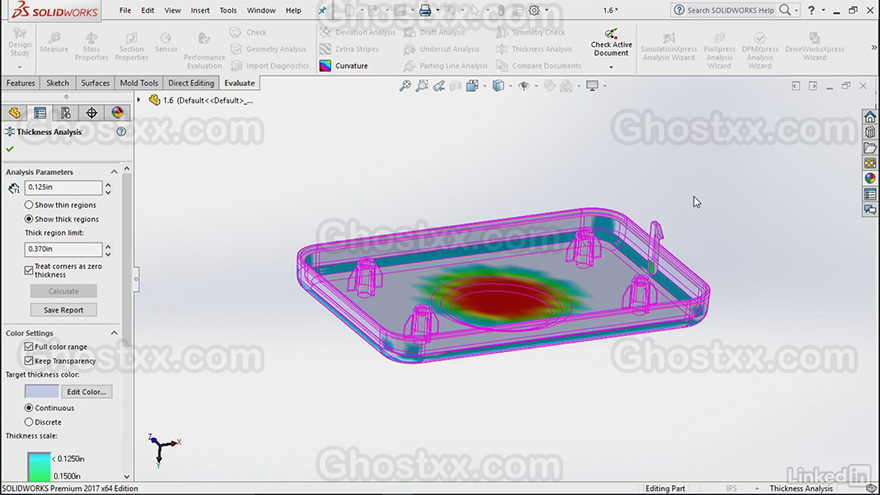The image size is (880, 495).
Task: Open the Design Study dropdown arrow
Action: [x=20, y=67]
